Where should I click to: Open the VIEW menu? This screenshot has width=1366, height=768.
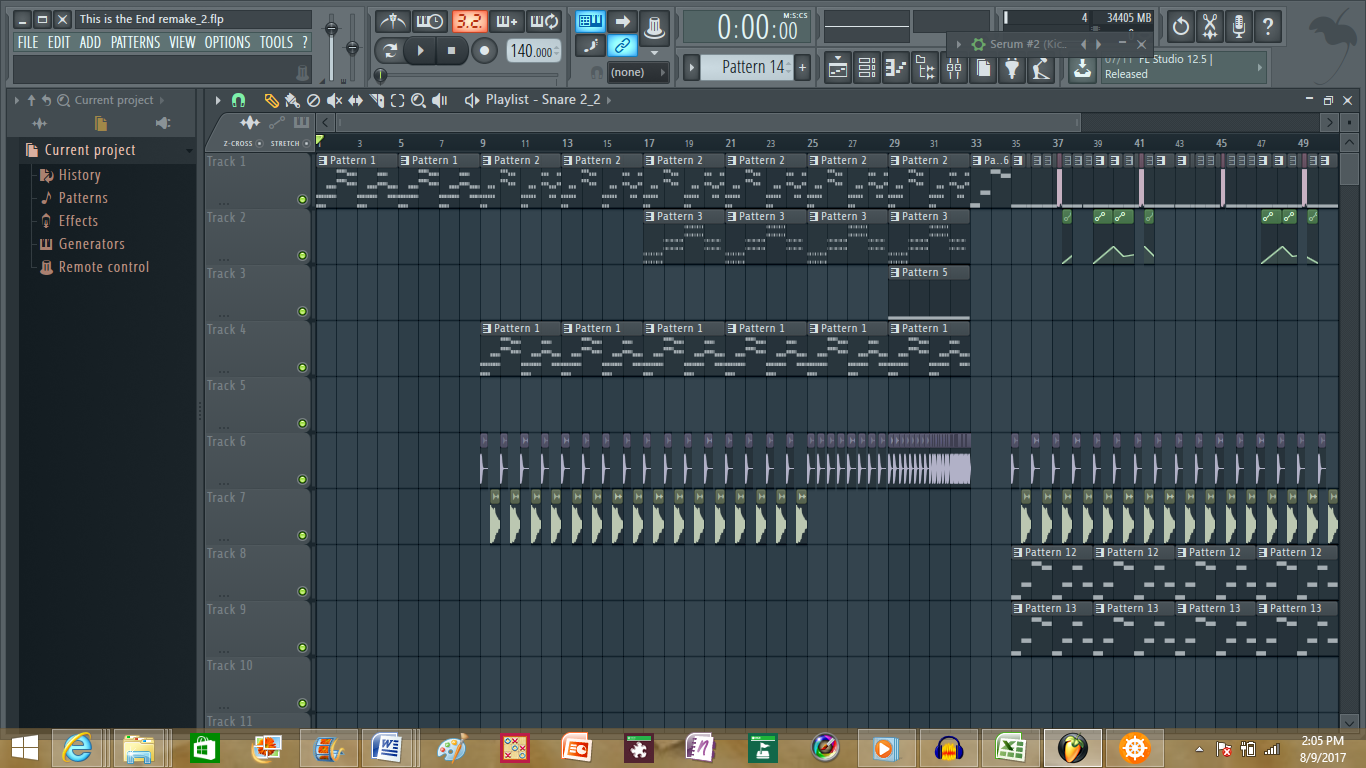point(182,42)
